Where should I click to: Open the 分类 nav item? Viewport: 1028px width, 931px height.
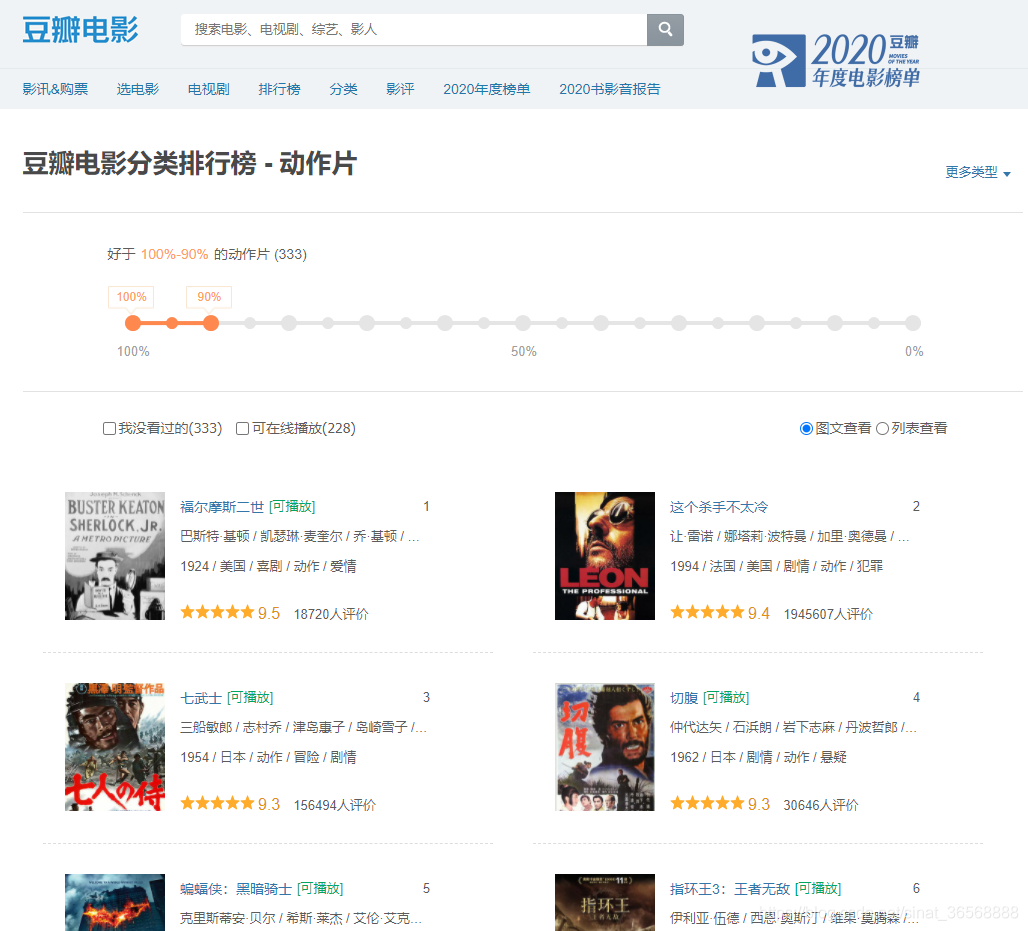[x=344, y=89]
